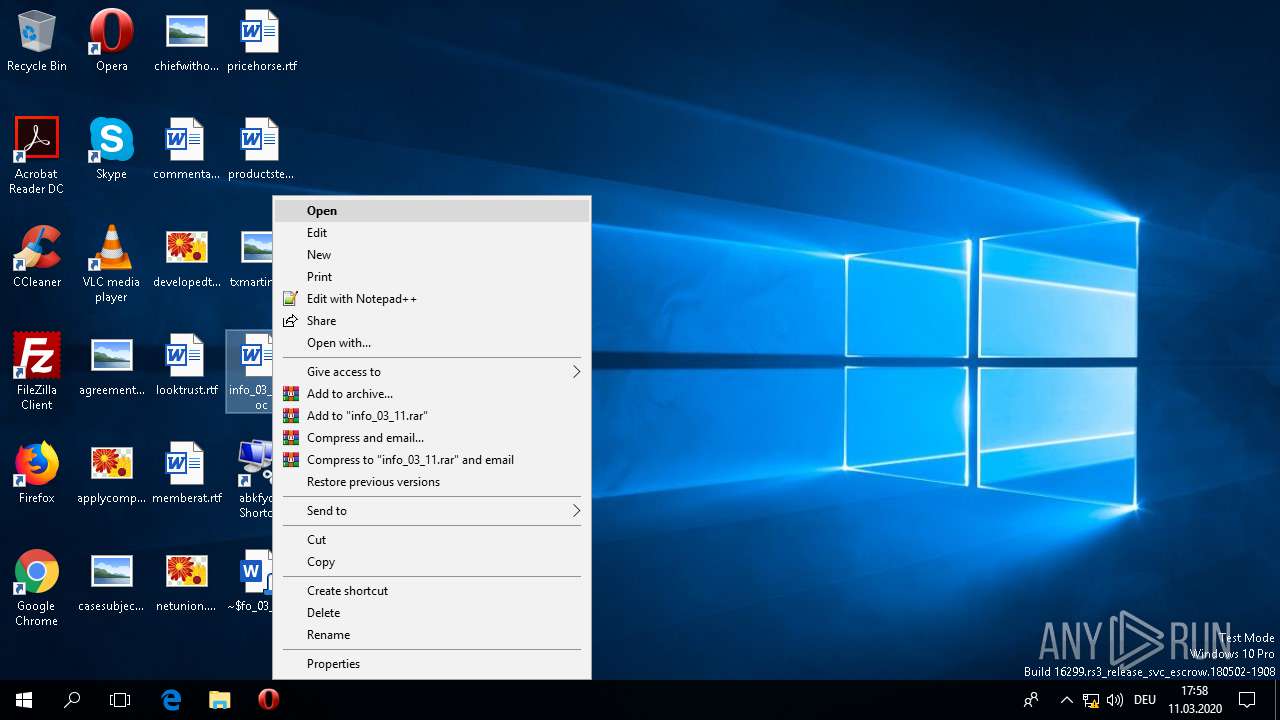This screenshot has height=720, width=1280.
Task: Open Acrobat Reader DC shortcut
Action: (x=37, y=156)
